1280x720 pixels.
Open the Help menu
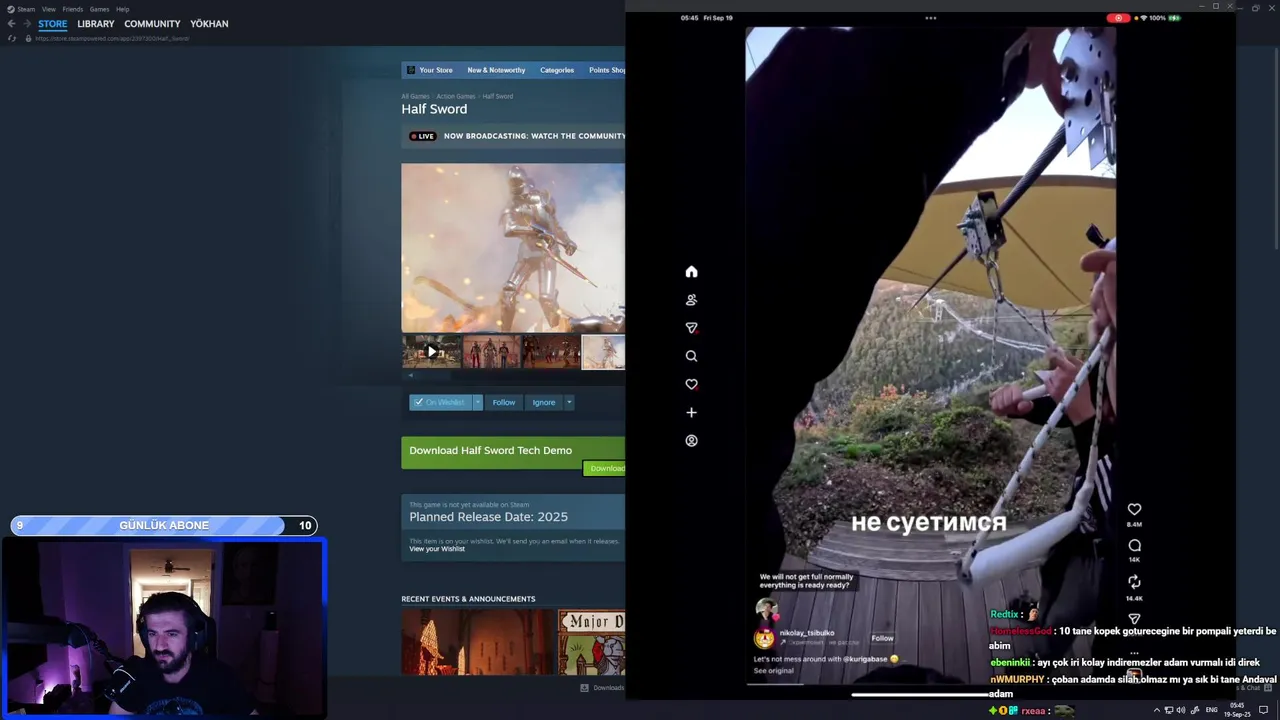click(x=122, y=9)
